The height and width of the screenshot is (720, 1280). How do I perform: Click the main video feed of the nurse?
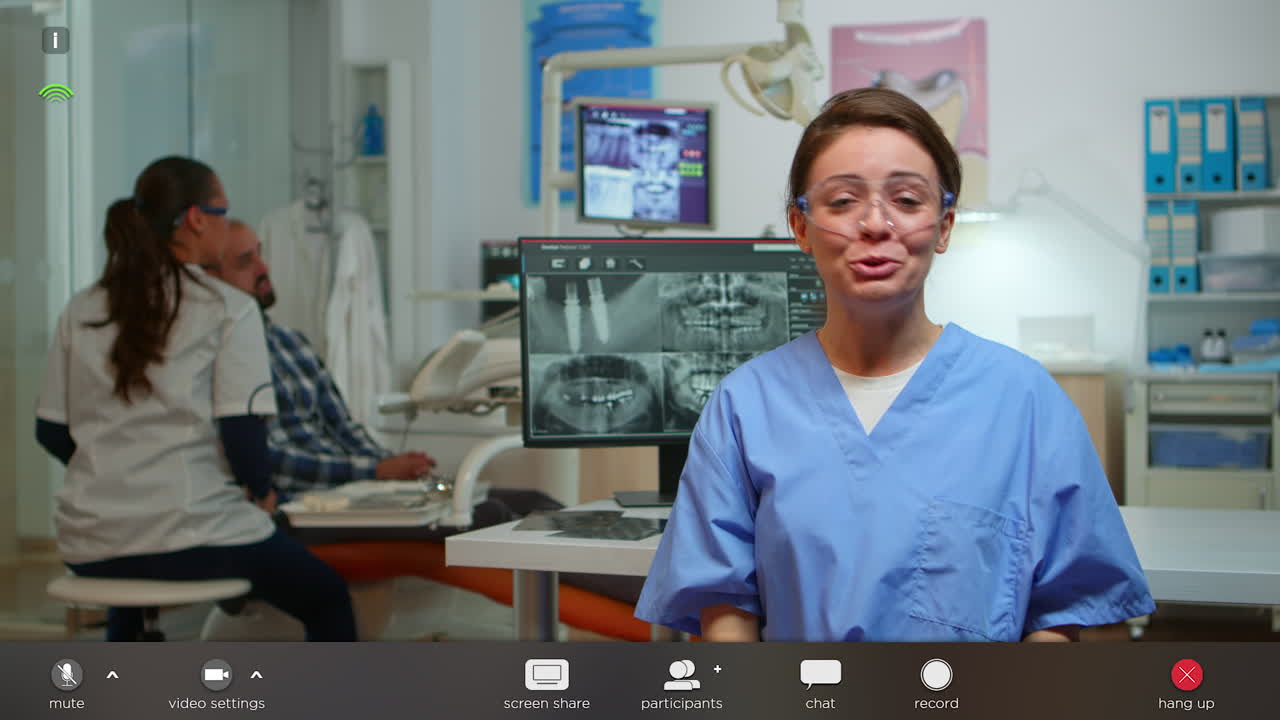point(880,400)
